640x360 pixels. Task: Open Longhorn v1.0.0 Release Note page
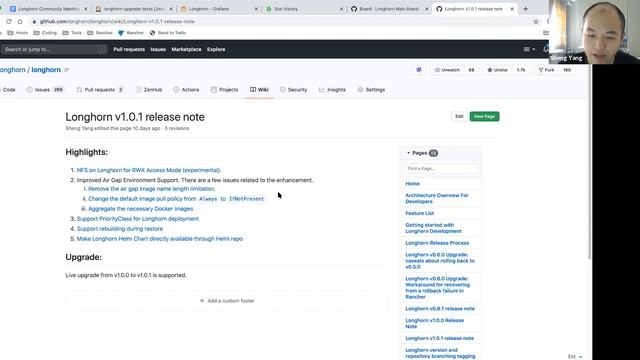434,323
